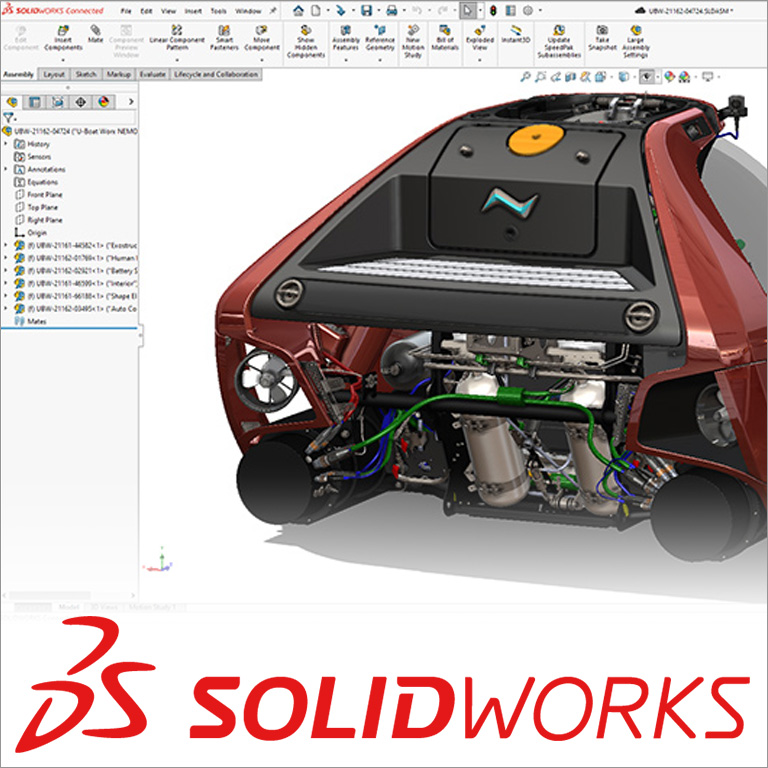Open dropdown arrow under Exploded View
Viewport: 768px width, 768px height.
[x=480, y=60]
